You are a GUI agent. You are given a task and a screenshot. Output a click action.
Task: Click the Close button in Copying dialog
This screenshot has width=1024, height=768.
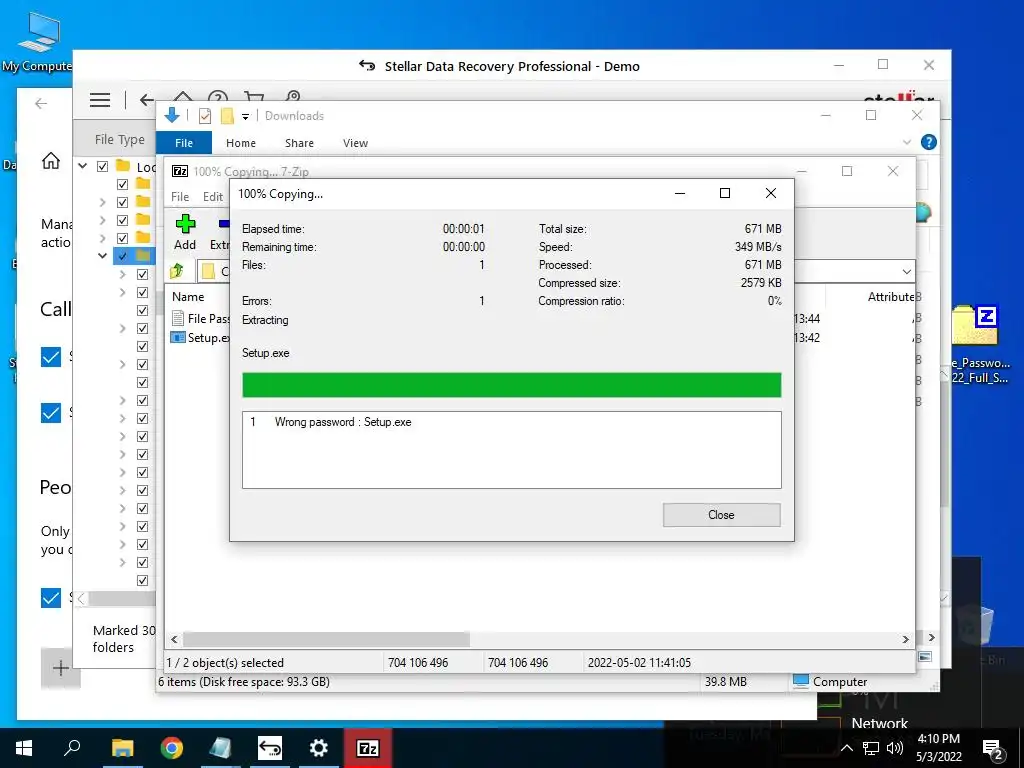tap(721, 515)
